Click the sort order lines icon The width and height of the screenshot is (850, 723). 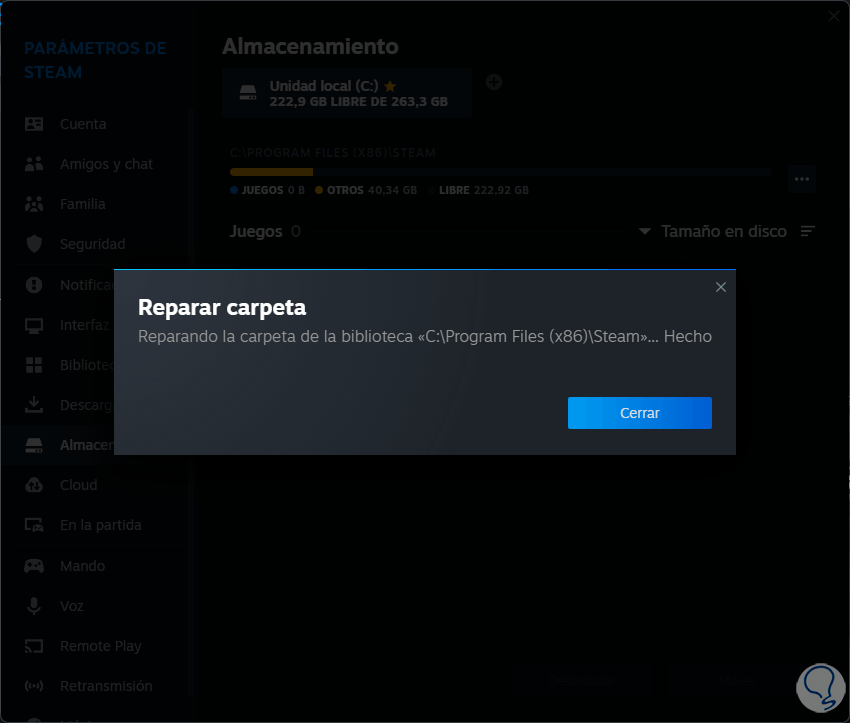(808, 231)
